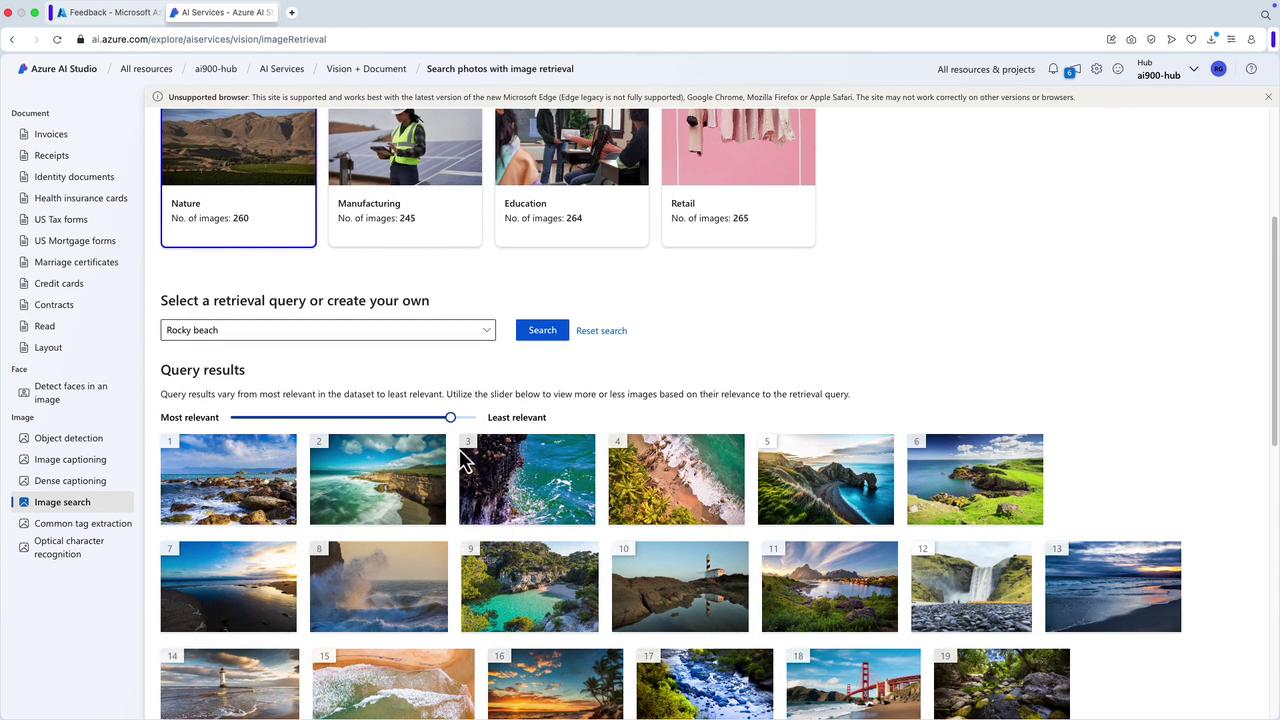Select the Nature image set card

pyautogui.click(x=238, y=177)
